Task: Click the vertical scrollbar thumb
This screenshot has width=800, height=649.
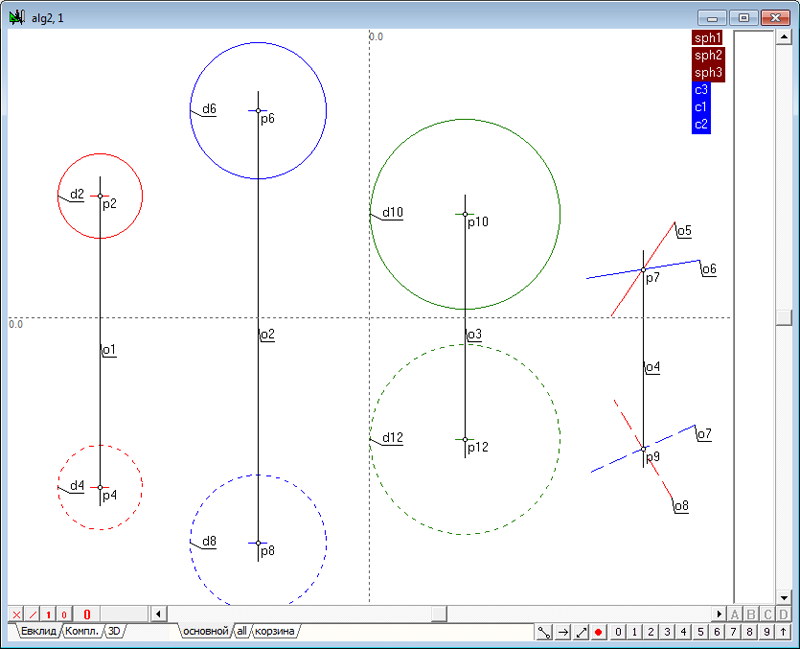Action: point(783,317)
